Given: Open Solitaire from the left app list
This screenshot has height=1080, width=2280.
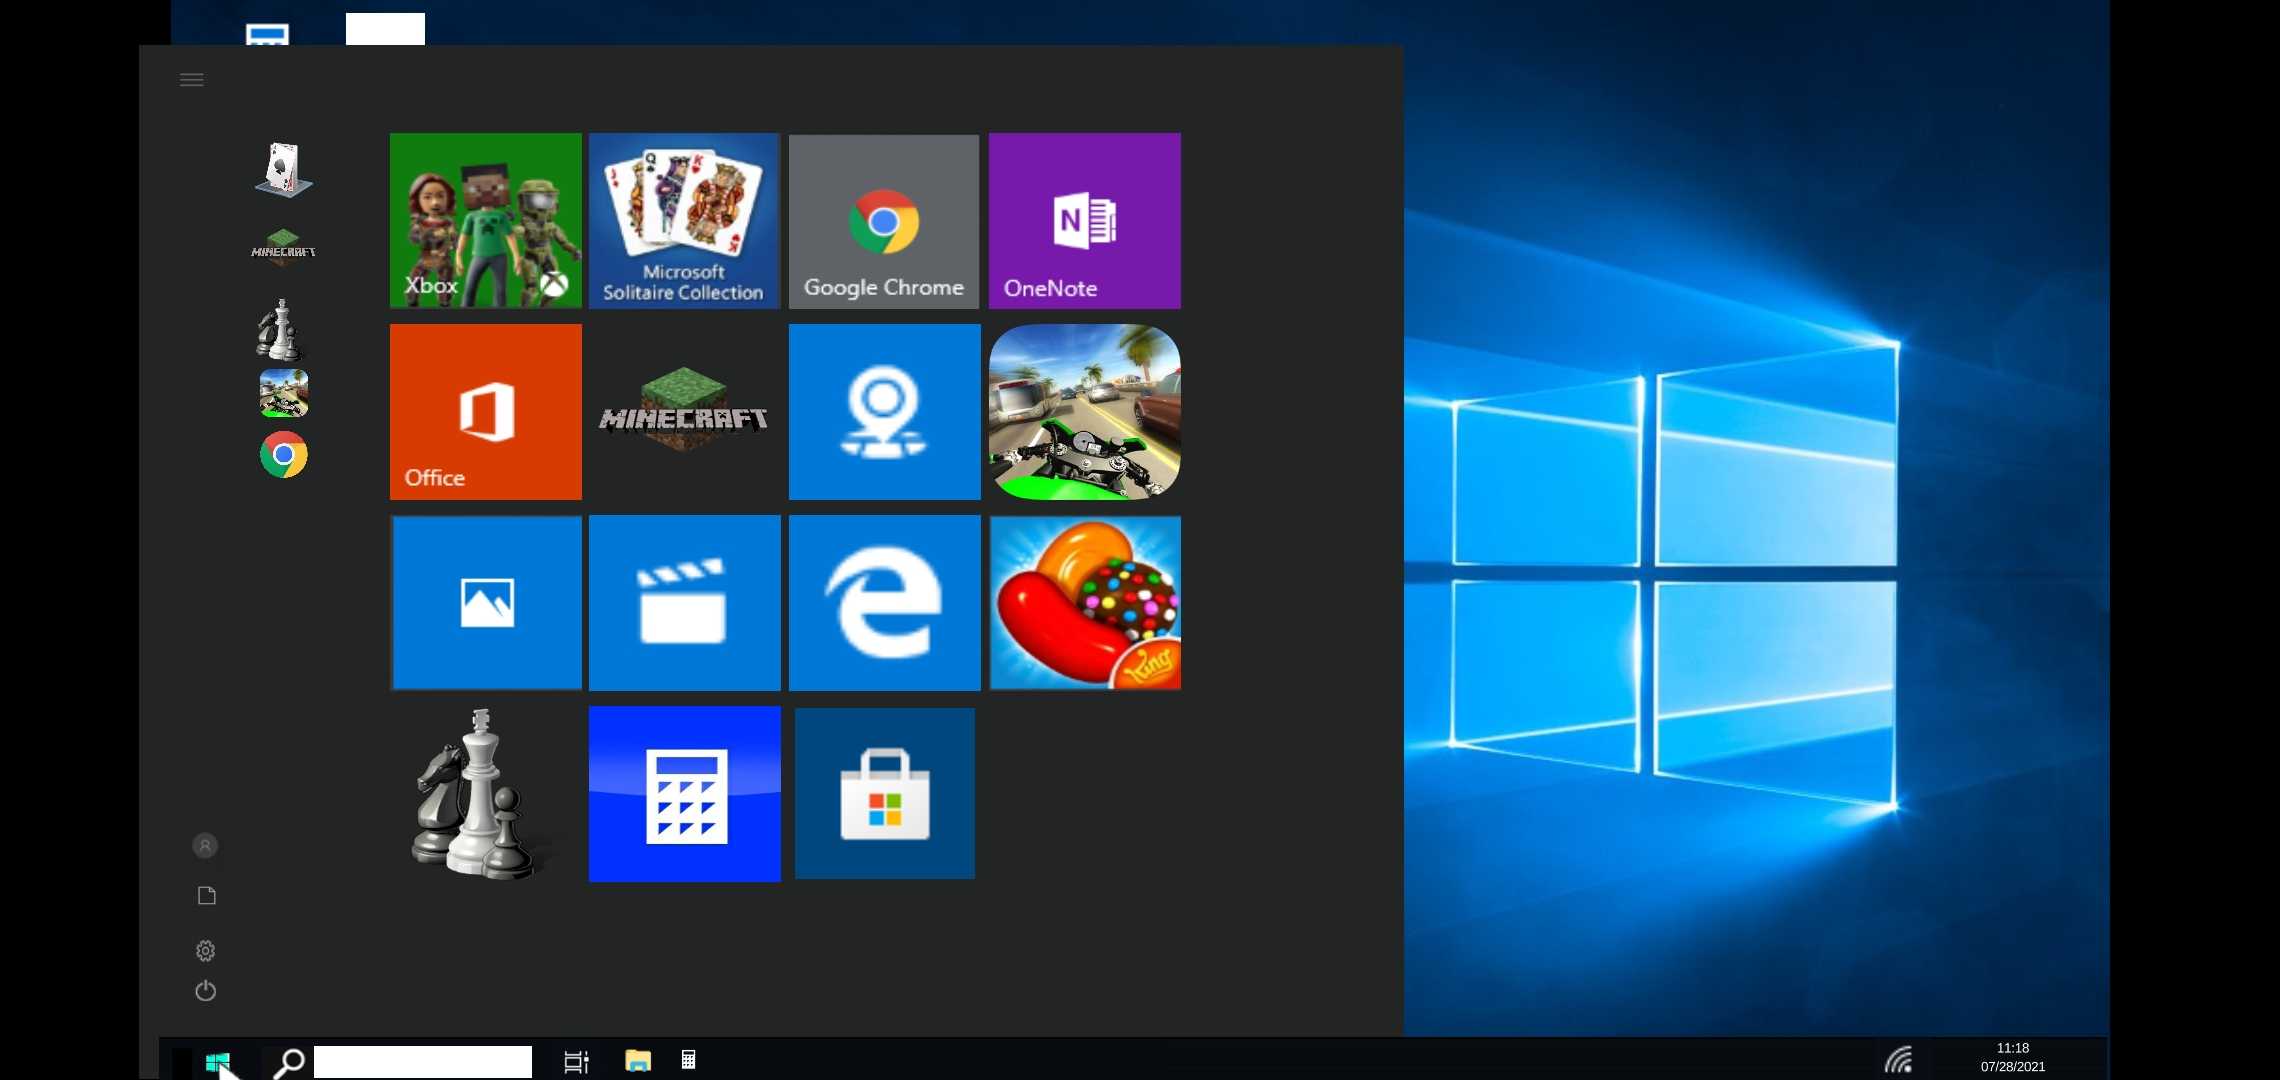Looking at the screenshot, I should 283,169.
